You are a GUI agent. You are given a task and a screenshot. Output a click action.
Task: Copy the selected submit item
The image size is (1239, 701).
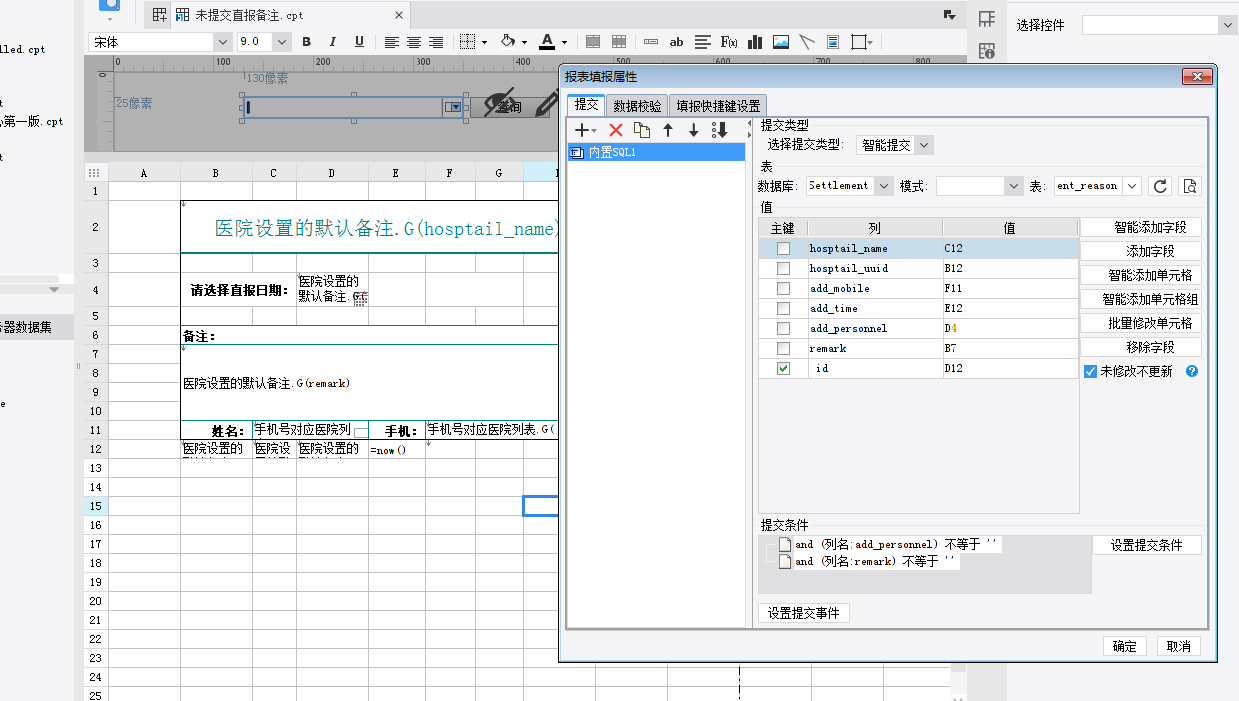click(x=642, y=130)
